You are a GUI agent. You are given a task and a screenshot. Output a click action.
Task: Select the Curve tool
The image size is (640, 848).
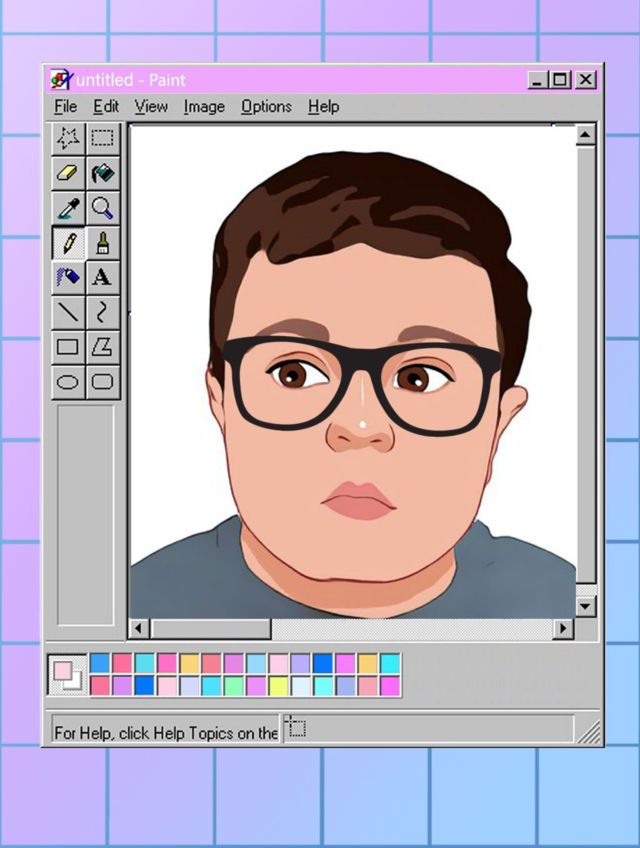pyautogui.click(x=102, y=312)
